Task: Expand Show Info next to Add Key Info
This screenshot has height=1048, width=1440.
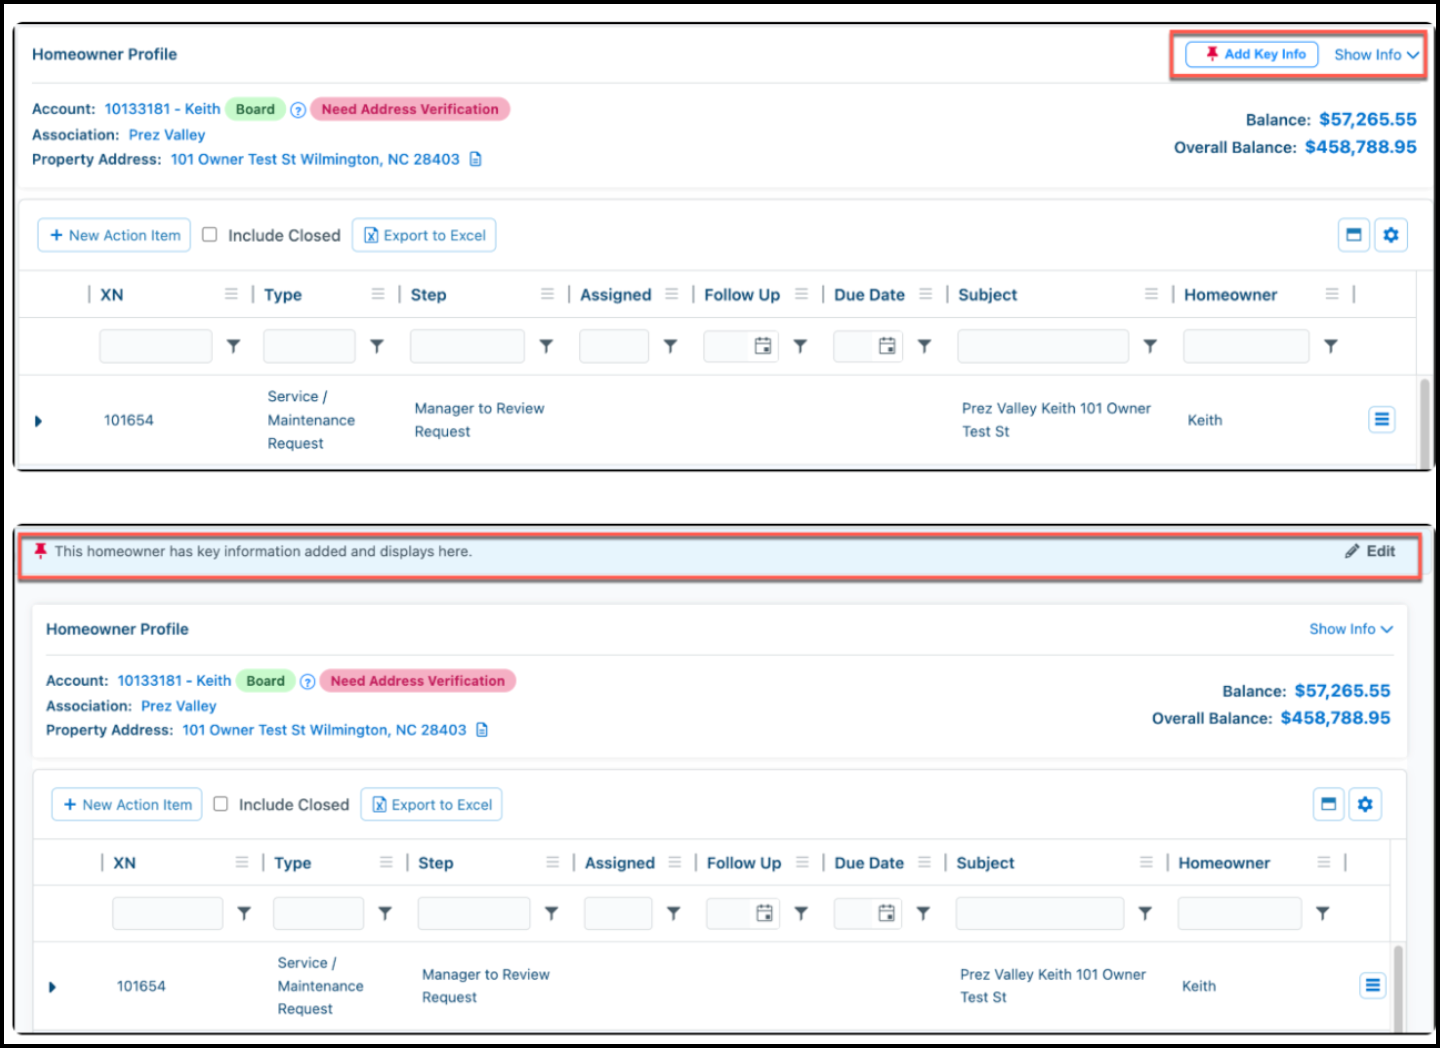Action: pyautogui.click(x=1376, y=55)
